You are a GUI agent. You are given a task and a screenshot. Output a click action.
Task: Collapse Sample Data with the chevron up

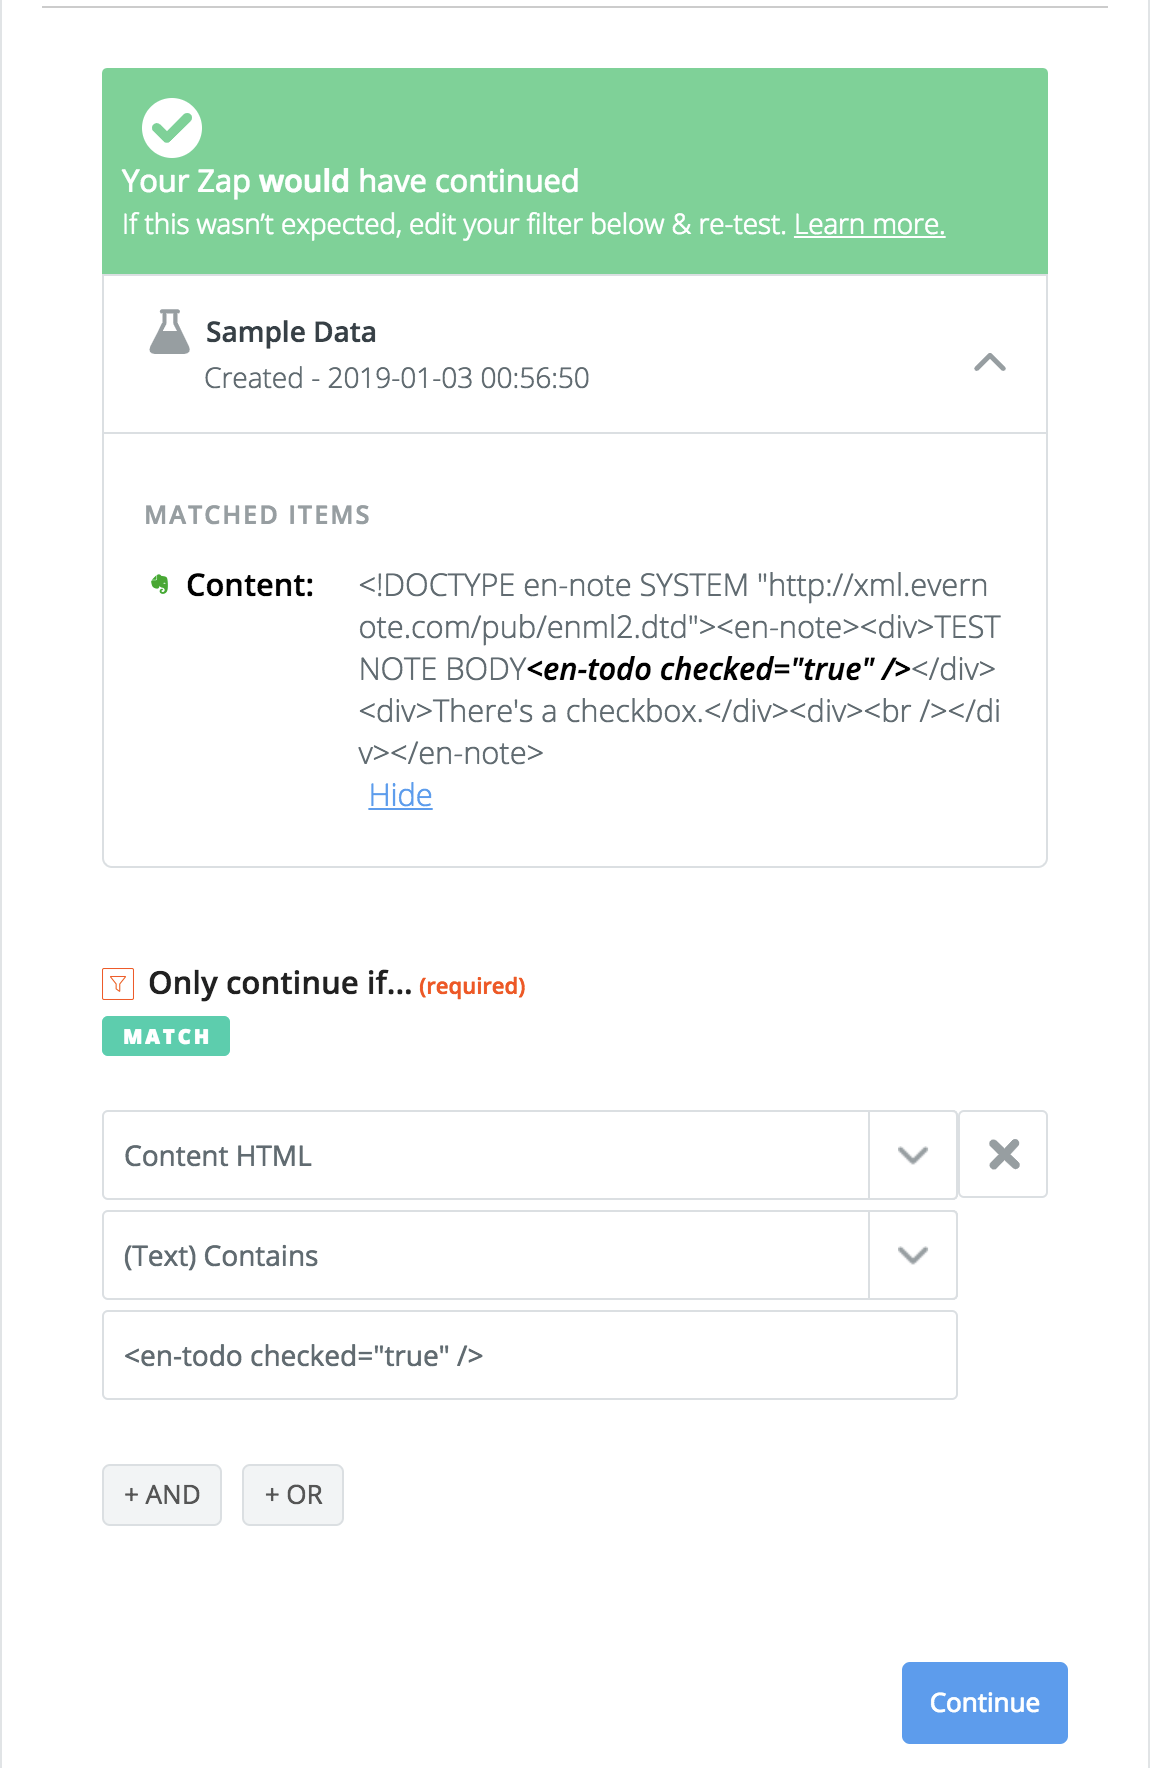point(990,362)
